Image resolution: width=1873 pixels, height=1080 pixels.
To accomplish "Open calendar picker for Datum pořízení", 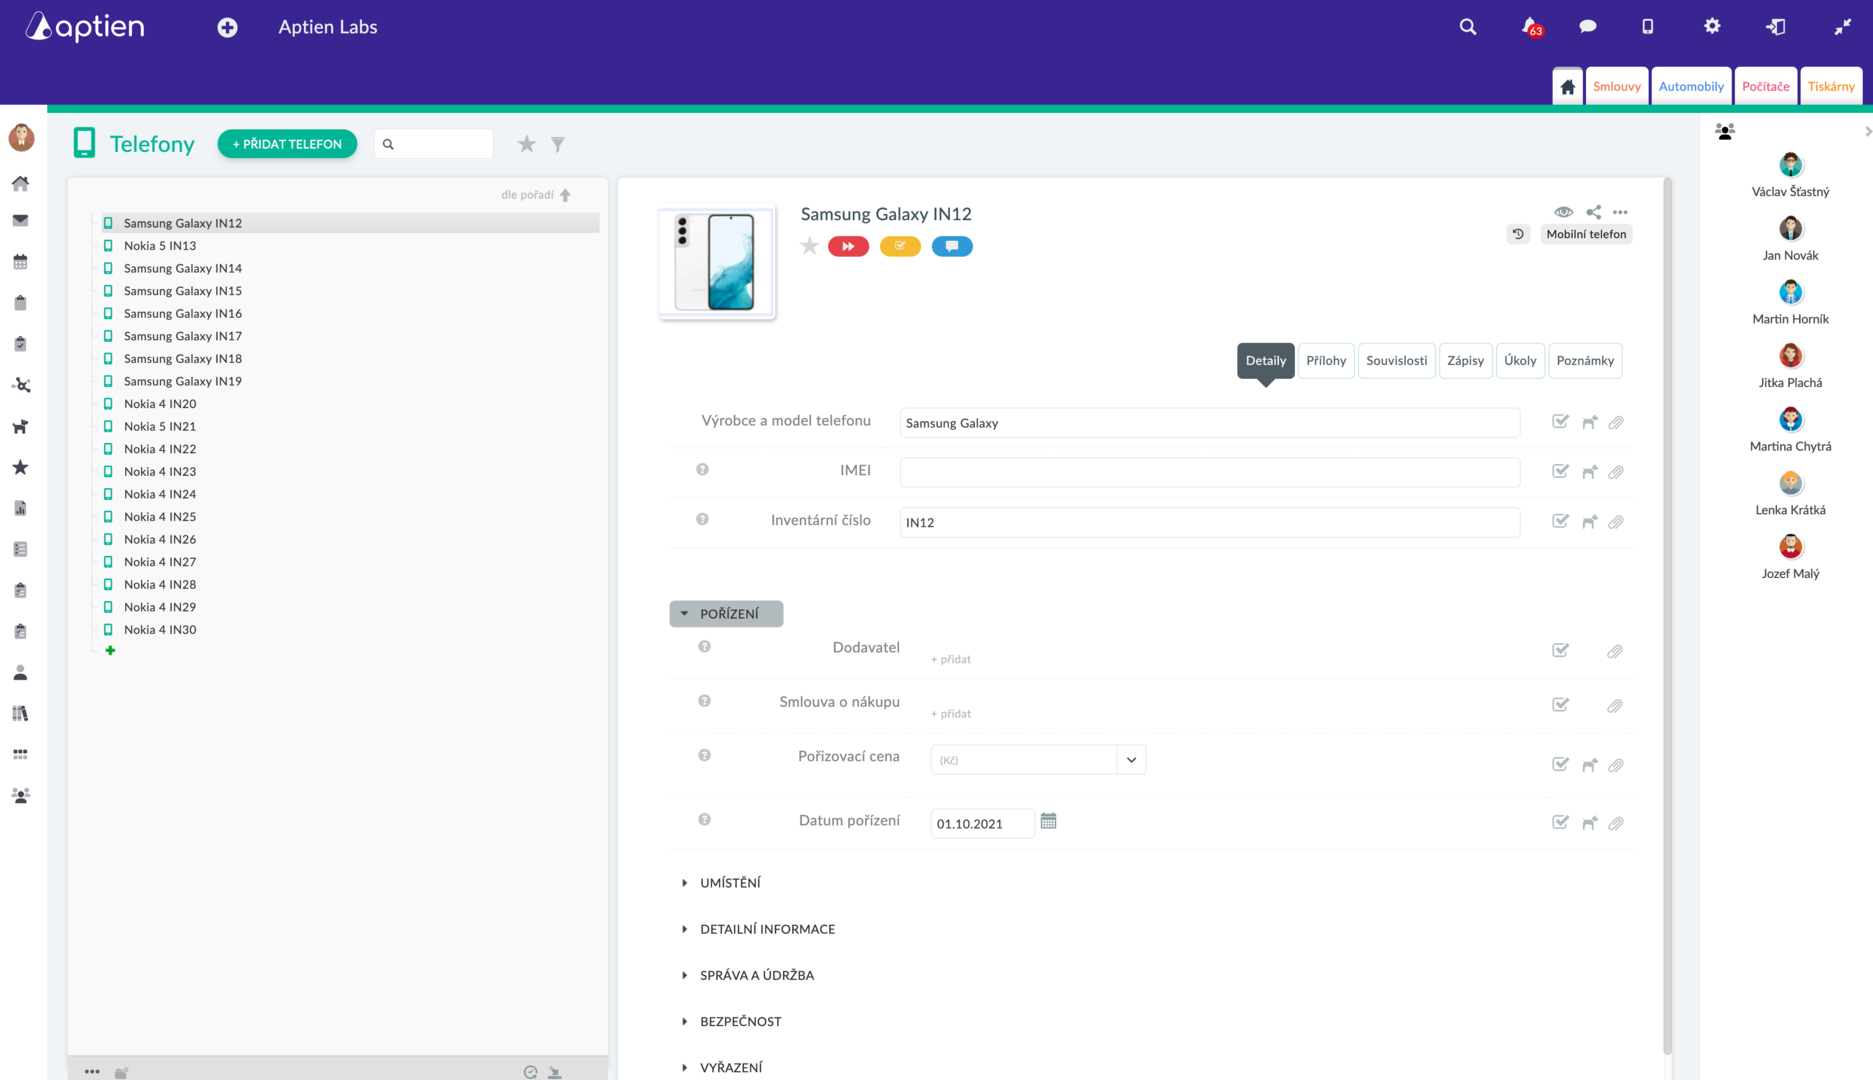I will pyautogui.click(x=1048, y=821).
